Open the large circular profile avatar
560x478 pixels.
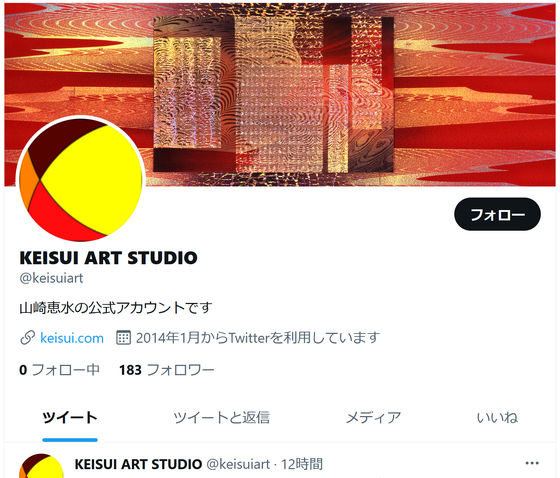[x=81, y=180]
